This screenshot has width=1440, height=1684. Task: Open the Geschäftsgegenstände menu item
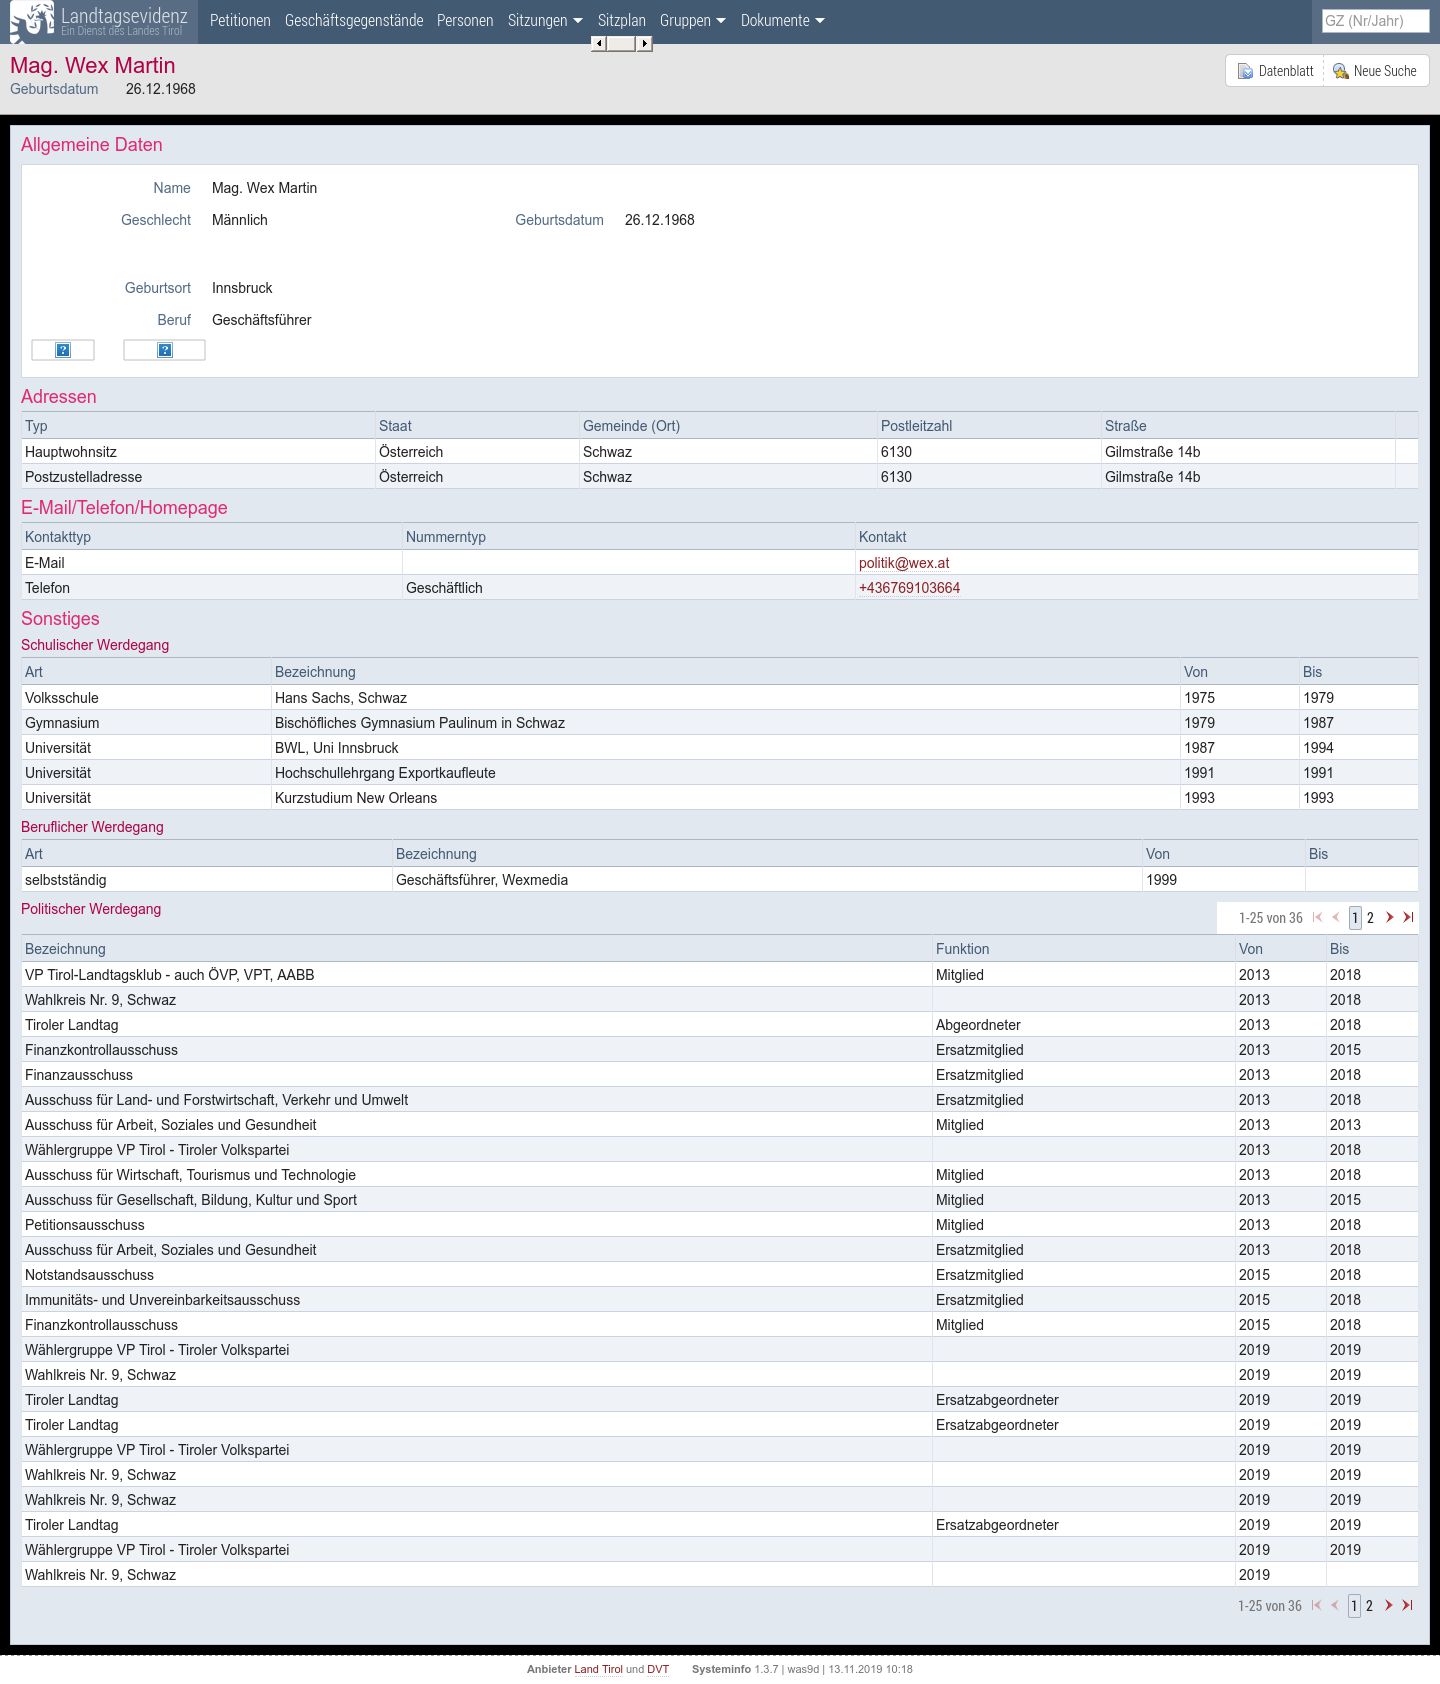coord(354,21)
